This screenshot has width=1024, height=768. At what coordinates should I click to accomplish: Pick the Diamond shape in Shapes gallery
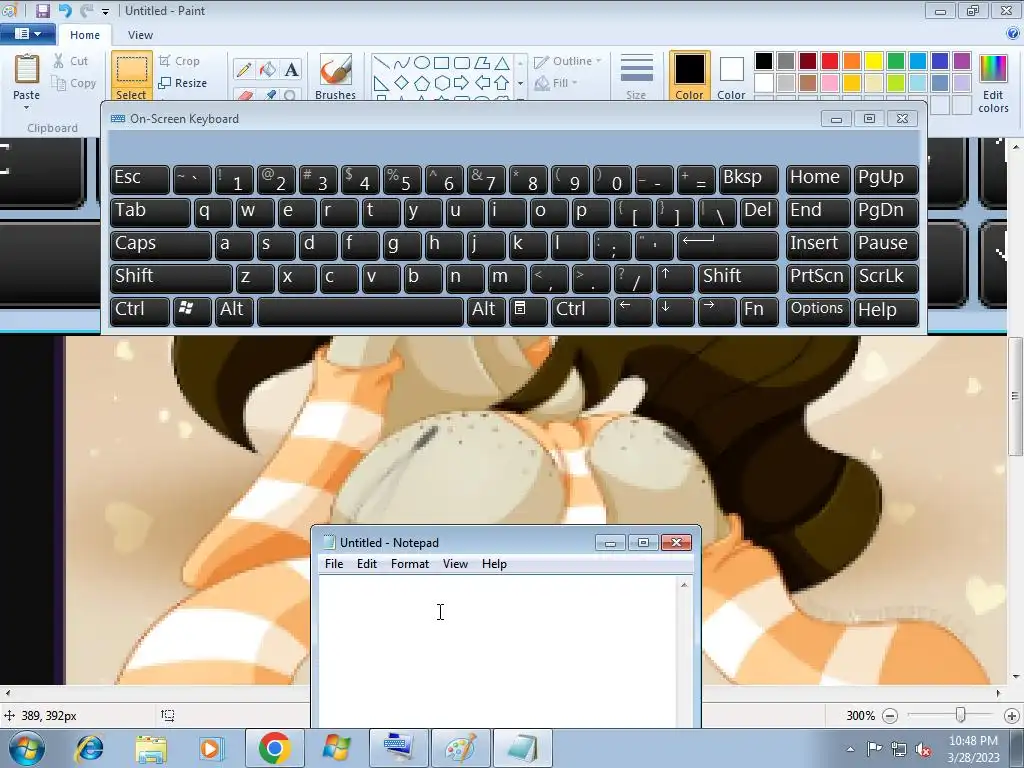[402, 83]
